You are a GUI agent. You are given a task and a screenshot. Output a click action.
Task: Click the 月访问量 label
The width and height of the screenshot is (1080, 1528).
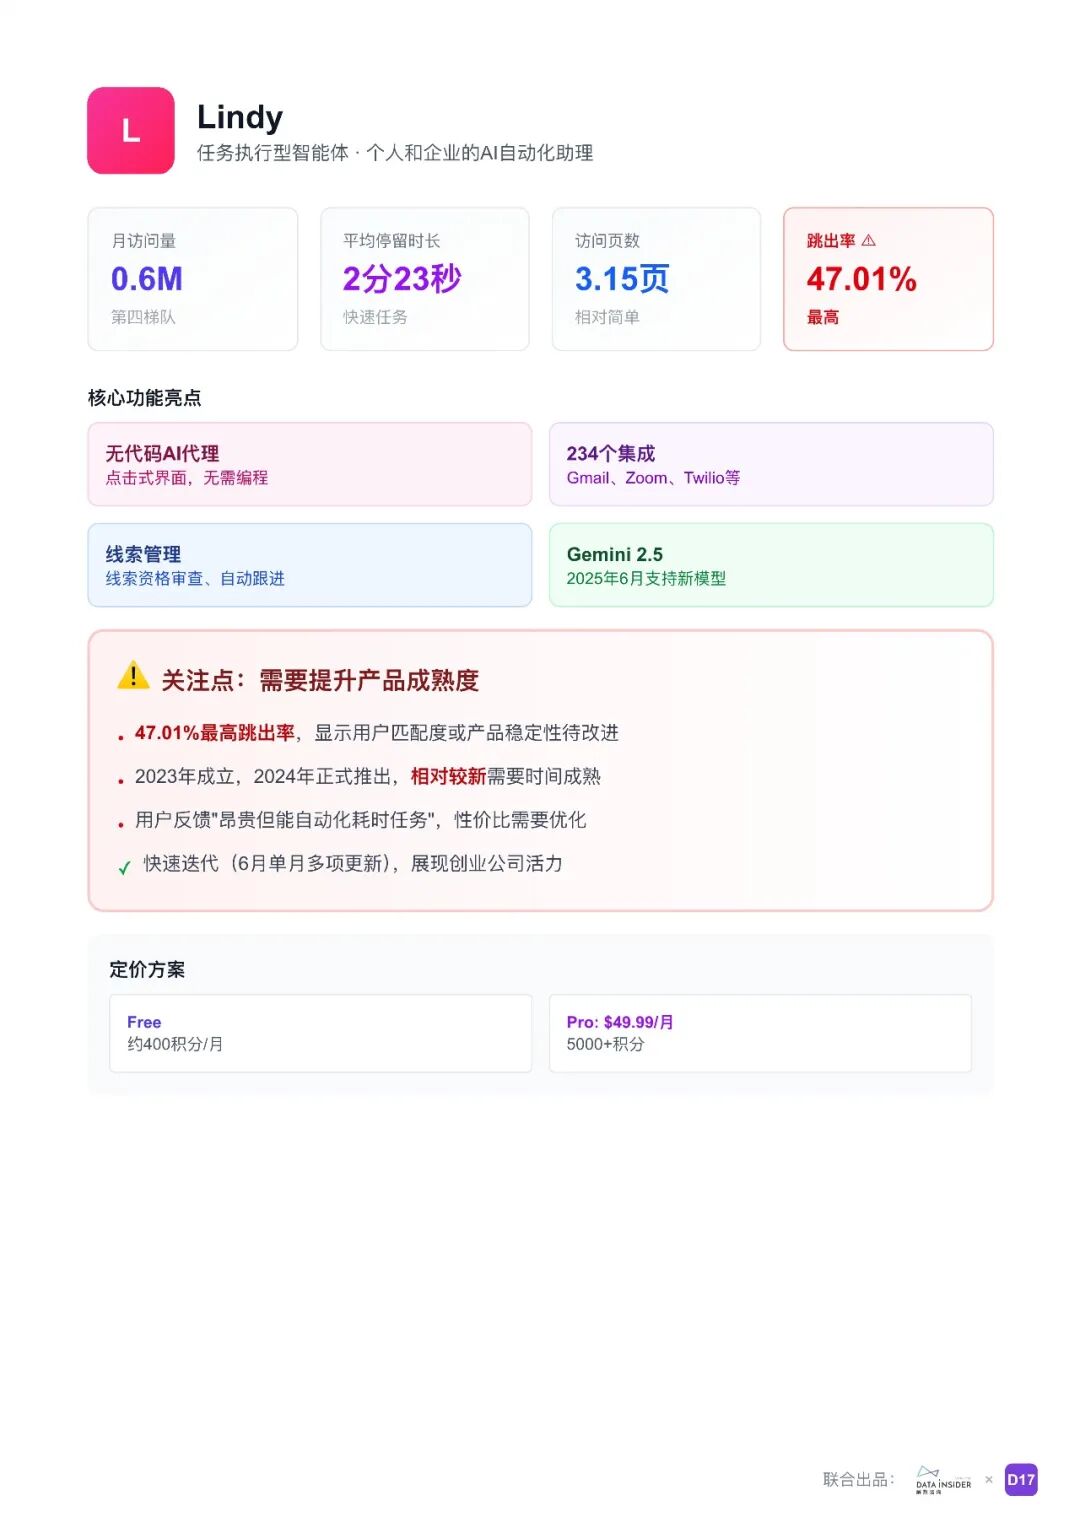pyautogui.click(x=143, y=241)
